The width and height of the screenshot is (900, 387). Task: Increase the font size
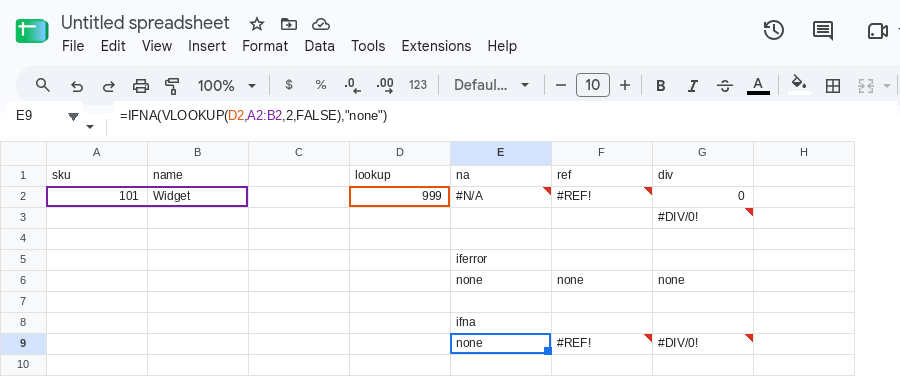(625, 86)
